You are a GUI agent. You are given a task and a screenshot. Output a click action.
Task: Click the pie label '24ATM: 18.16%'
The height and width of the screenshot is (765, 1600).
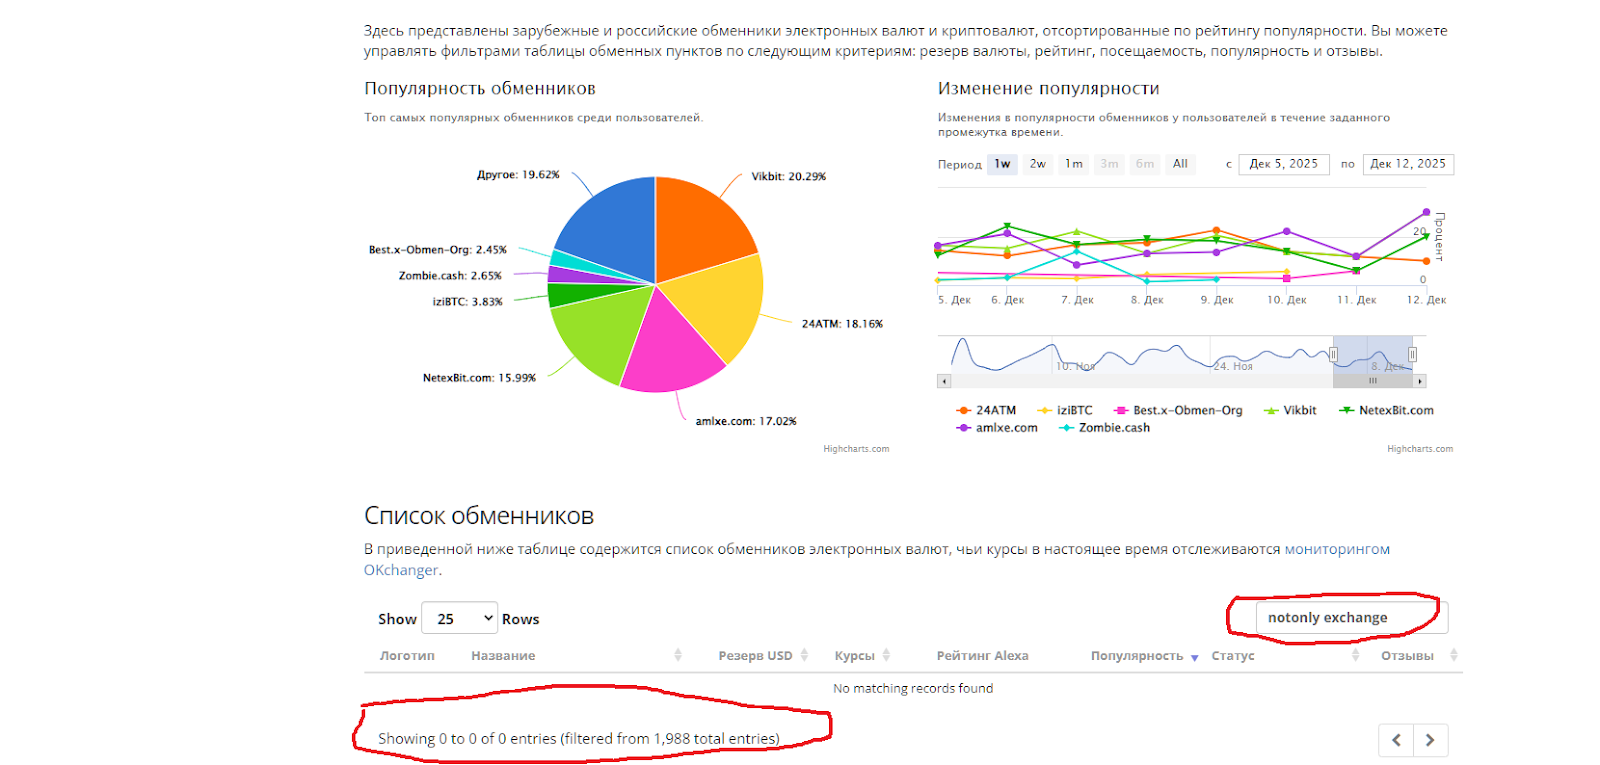(842, 324)
